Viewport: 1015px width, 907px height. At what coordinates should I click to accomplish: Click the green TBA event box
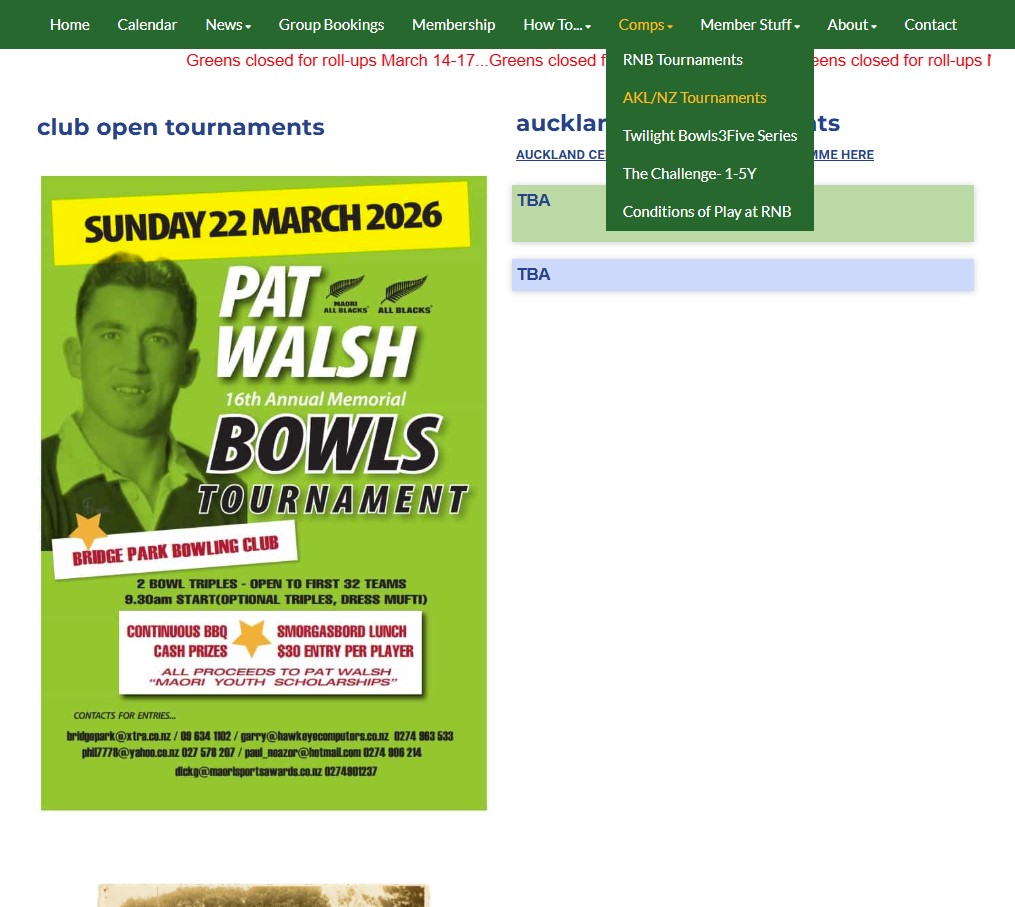(x=742, y=214)
